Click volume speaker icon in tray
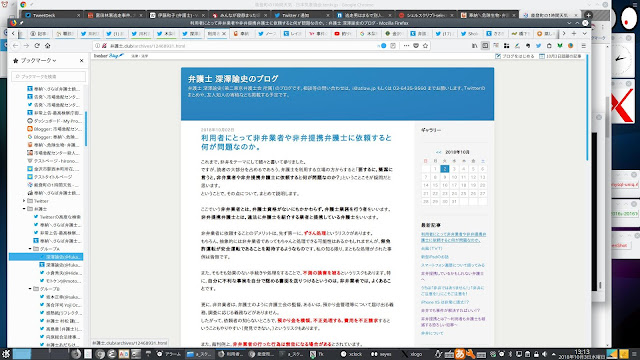640x360 pixels. tap(544, 354)
